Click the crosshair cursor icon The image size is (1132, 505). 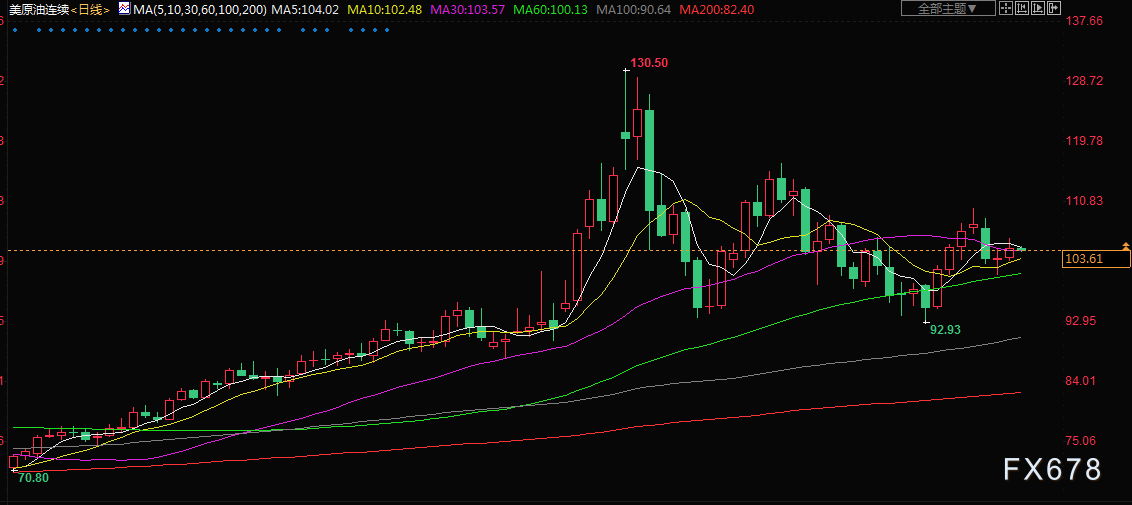click(x=1006, y=8)
